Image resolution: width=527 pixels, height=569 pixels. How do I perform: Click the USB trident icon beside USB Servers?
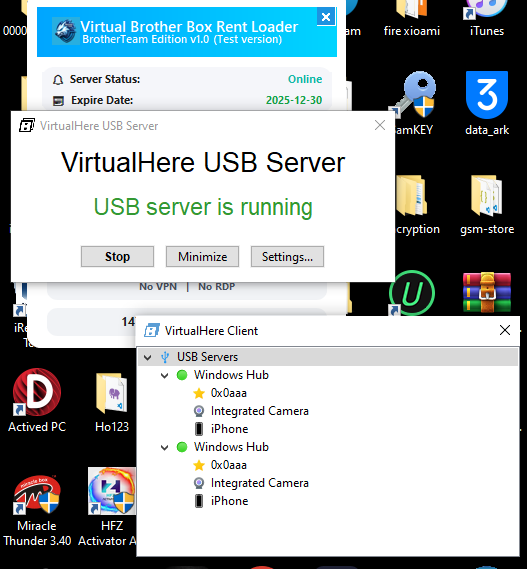(165, 357)
